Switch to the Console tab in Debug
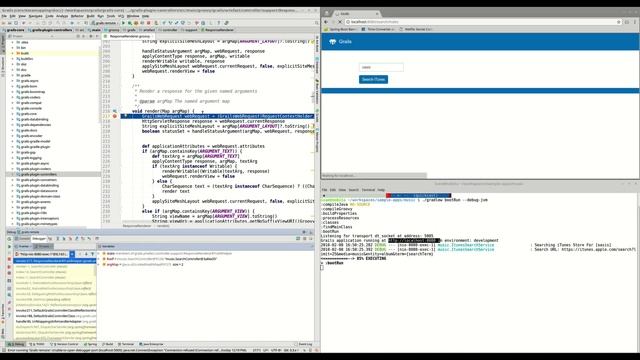The image size is (640, 360). pyautogui.click(x=22, y=239)
